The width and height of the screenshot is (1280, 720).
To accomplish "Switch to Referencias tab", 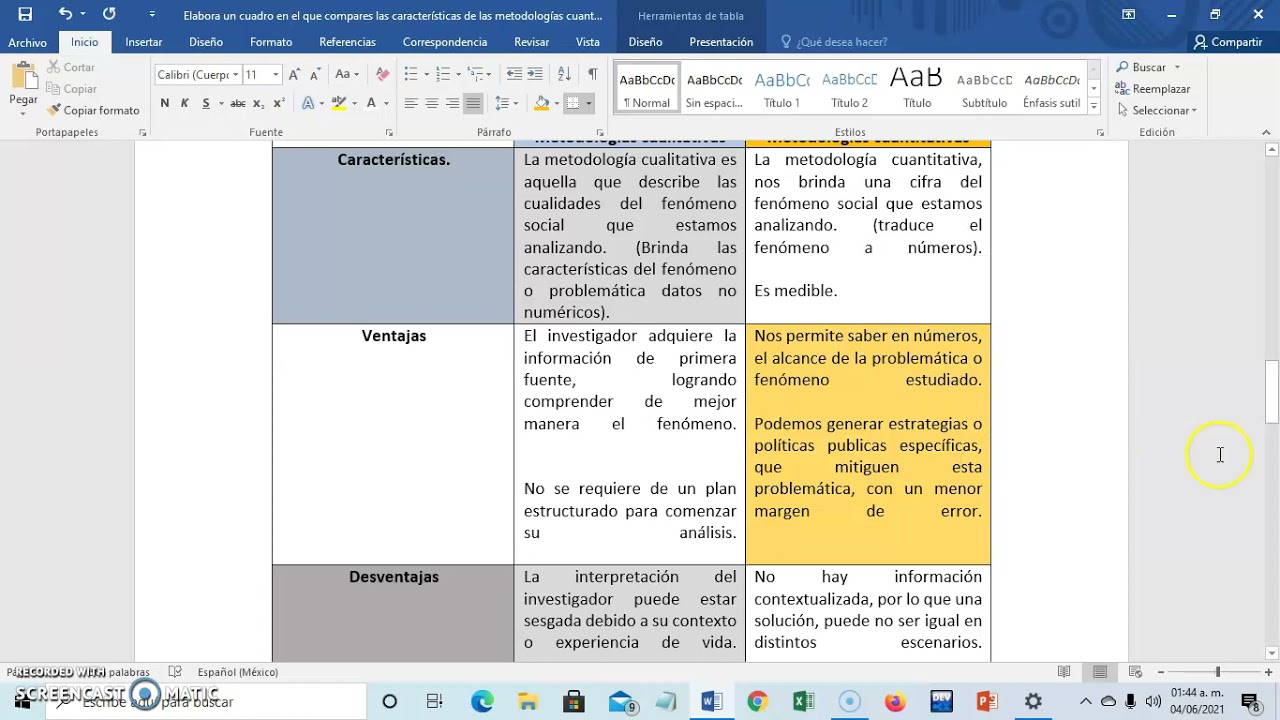I will pyautogui.click(x=347, y=42).
